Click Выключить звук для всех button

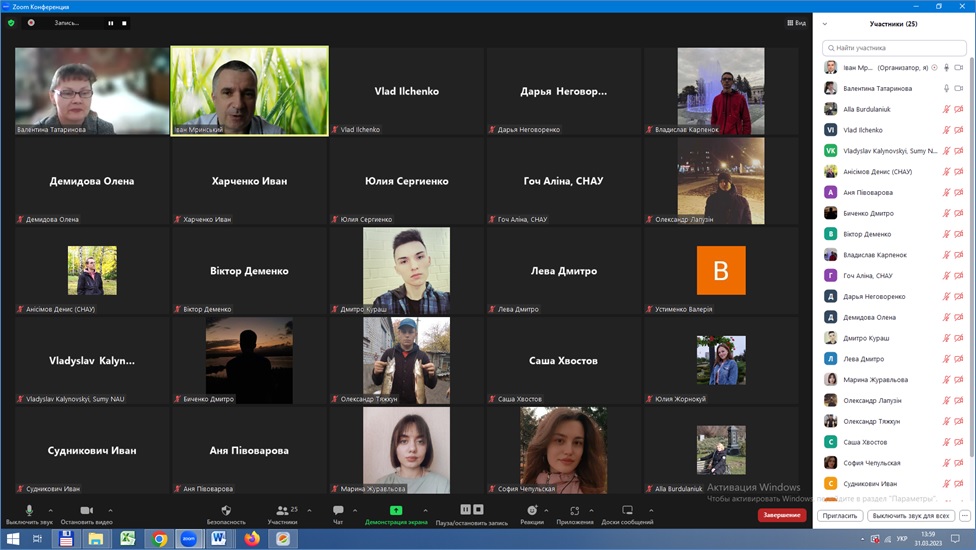click(x=911, y=515)
